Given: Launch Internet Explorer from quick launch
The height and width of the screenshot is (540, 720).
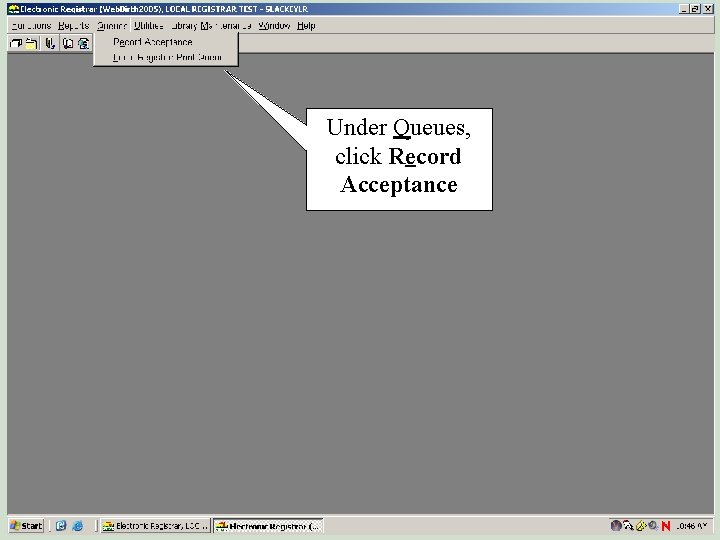Looking at the screenshot, I should point(78,526).
